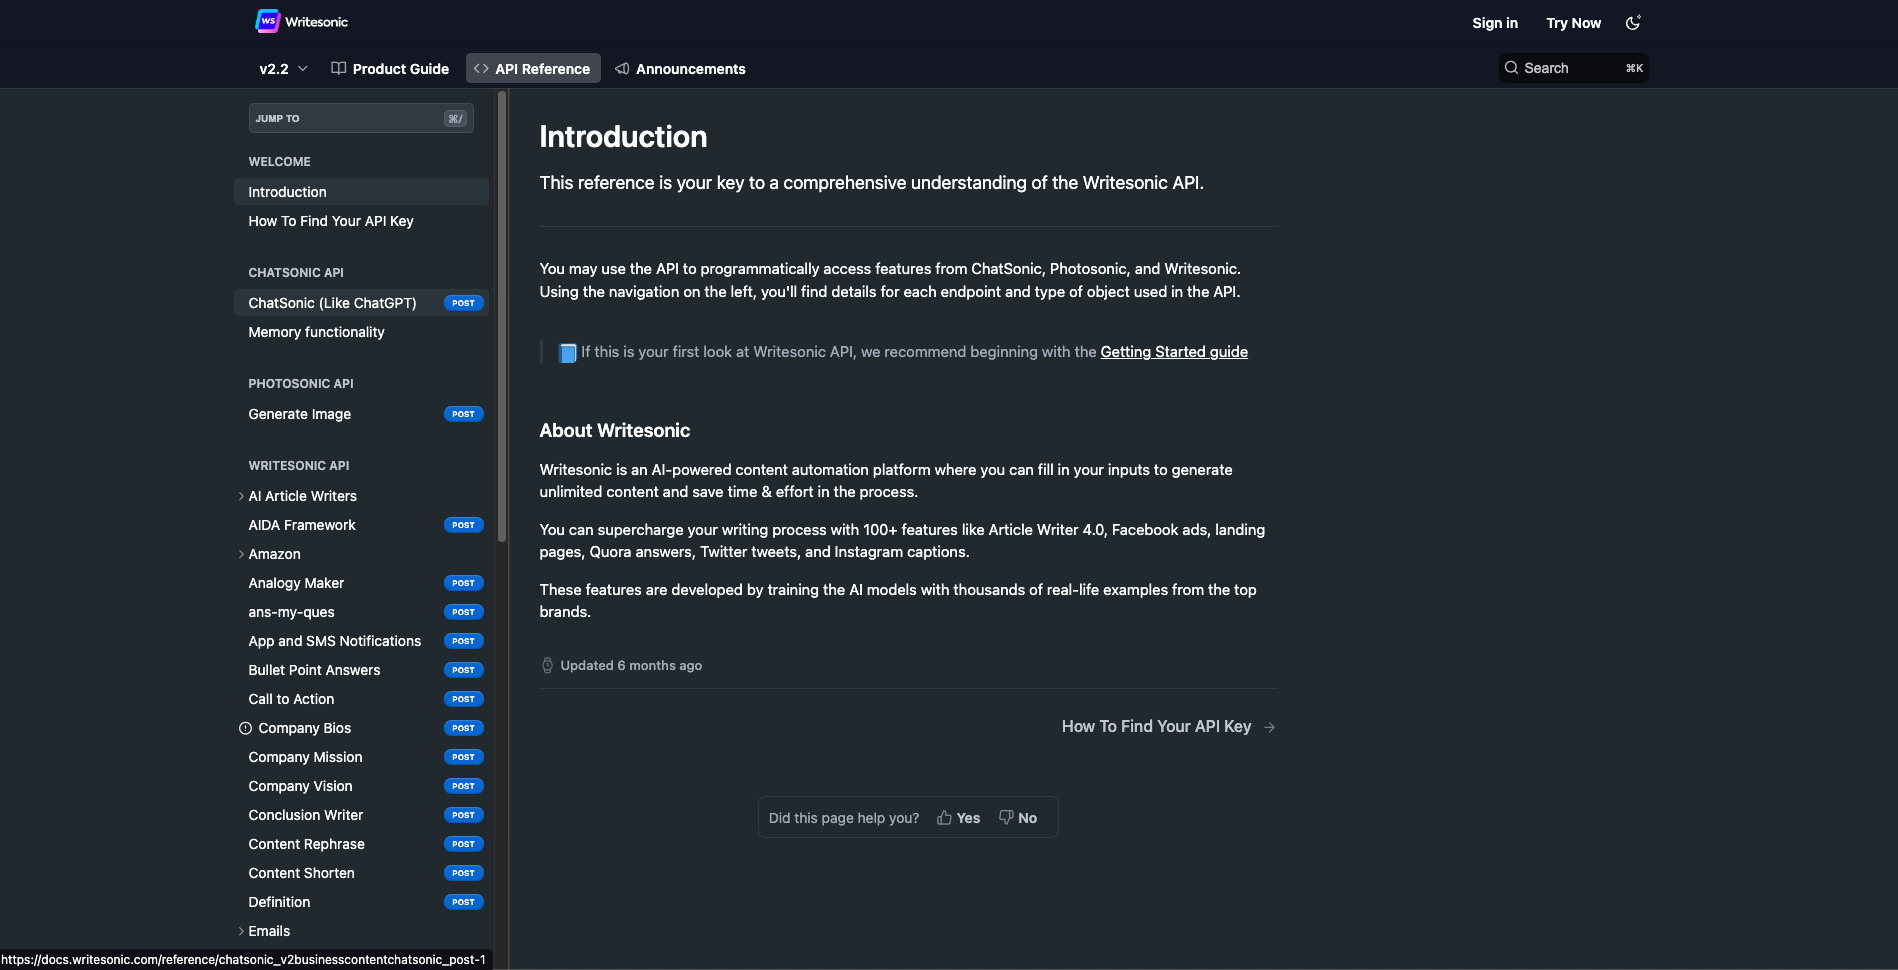Click the Company Bios deprecation icon

(245, 728)
